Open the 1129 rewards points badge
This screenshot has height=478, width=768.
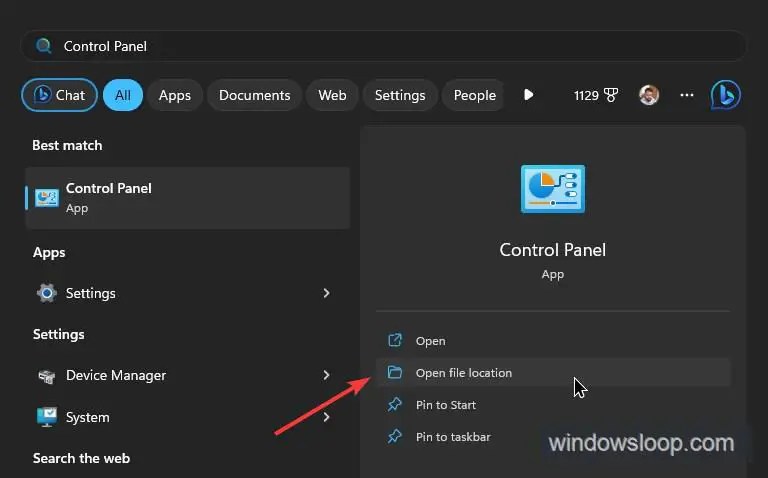pos(596,95)
